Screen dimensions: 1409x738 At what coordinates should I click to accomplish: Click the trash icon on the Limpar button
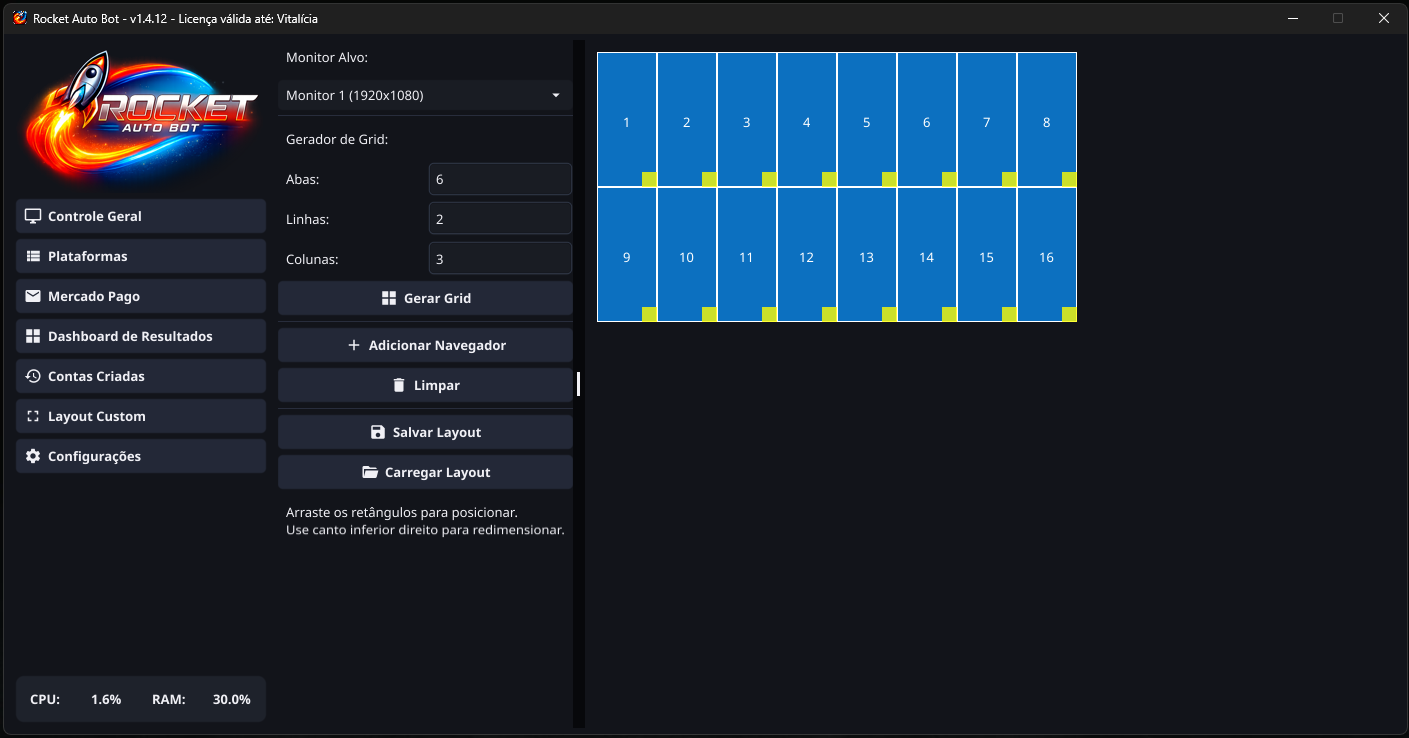[399, 385]
